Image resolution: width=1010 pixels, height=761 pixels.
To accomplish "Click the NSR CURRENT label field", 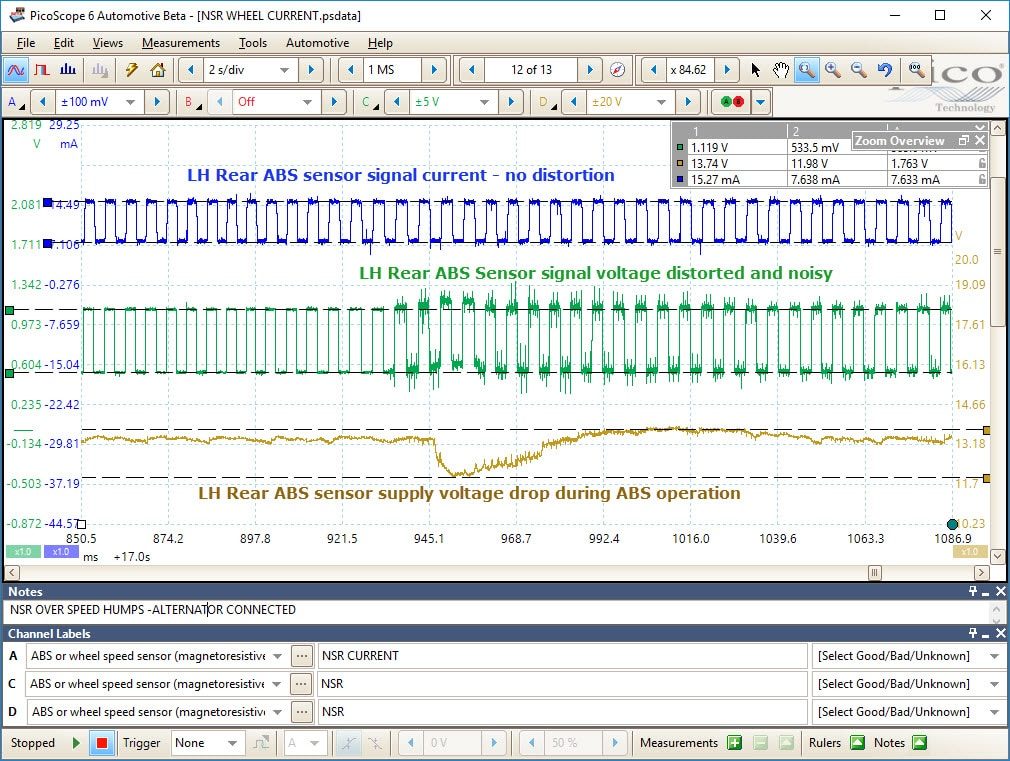I will [562, 656].
